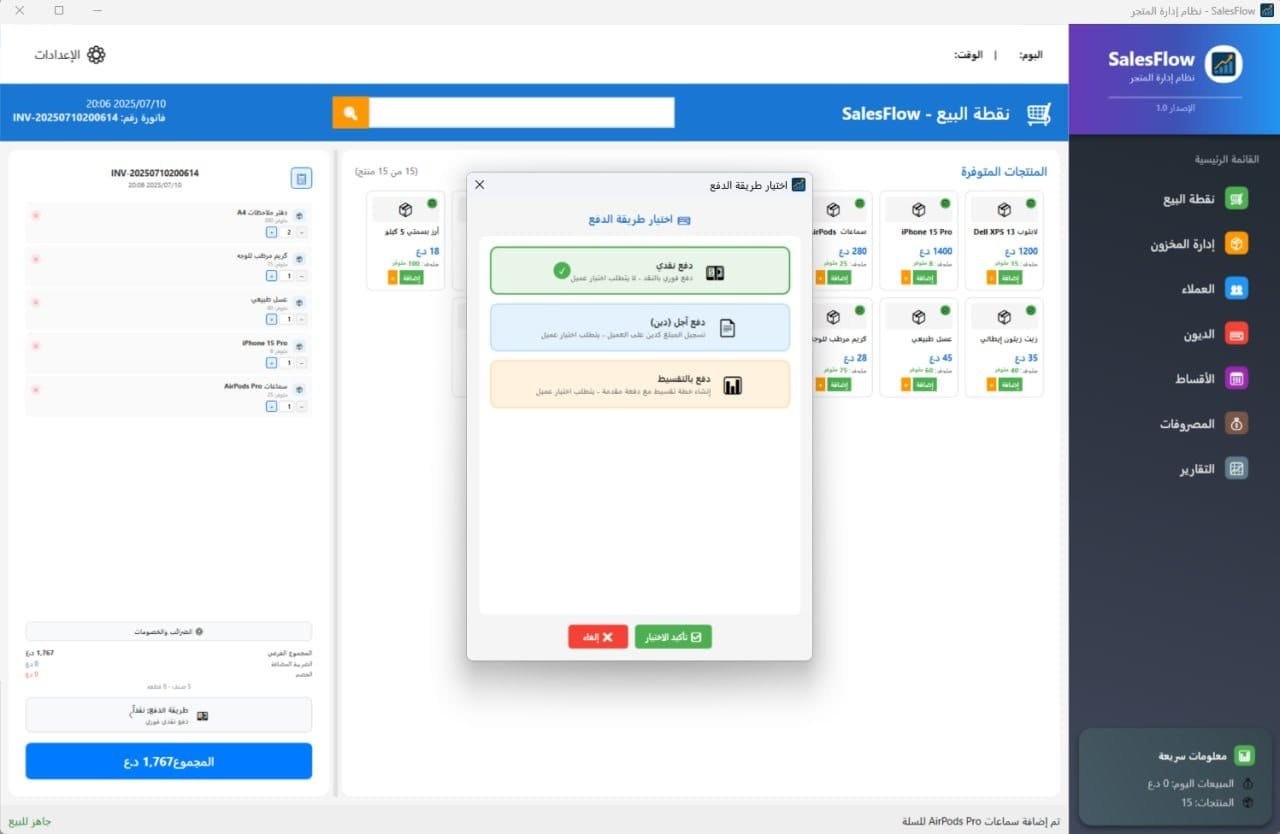Confirm the selection (تأكيد الاختيار)
Image resolution: width=1280 pixels, height=834 pixels.
tap(673, 637)
